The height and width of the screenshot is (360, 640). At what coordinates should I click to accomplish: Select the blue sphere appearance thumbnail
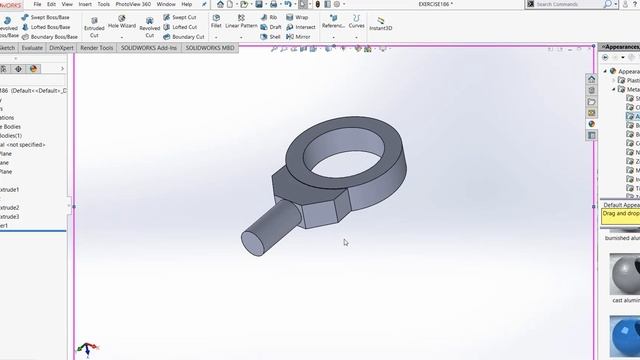625,336
